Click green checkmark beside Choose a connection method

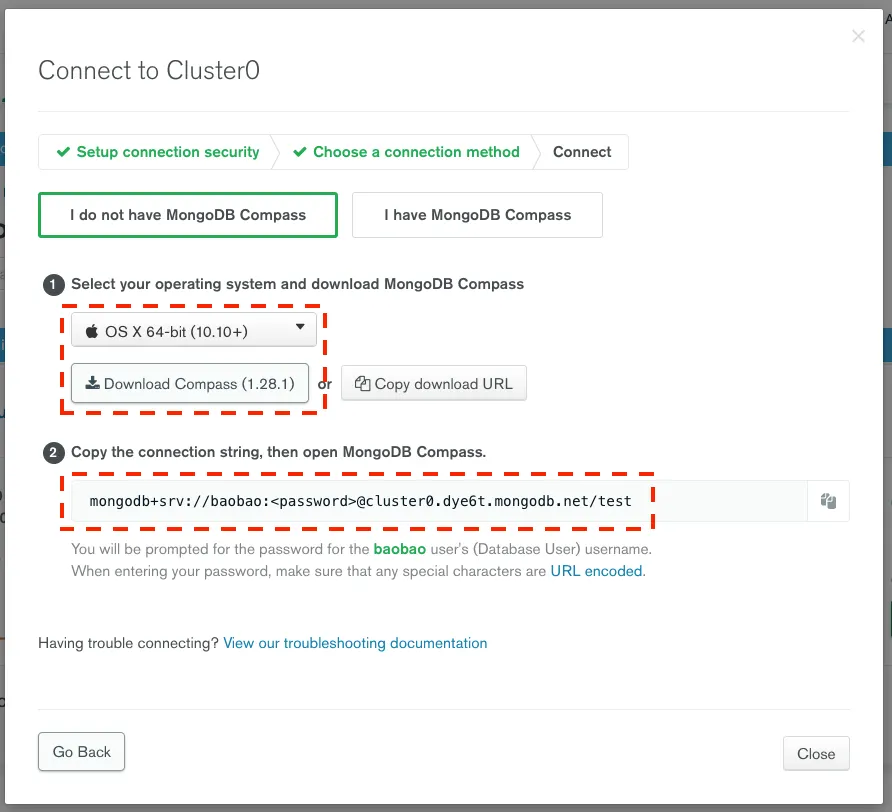pos(300,152)
